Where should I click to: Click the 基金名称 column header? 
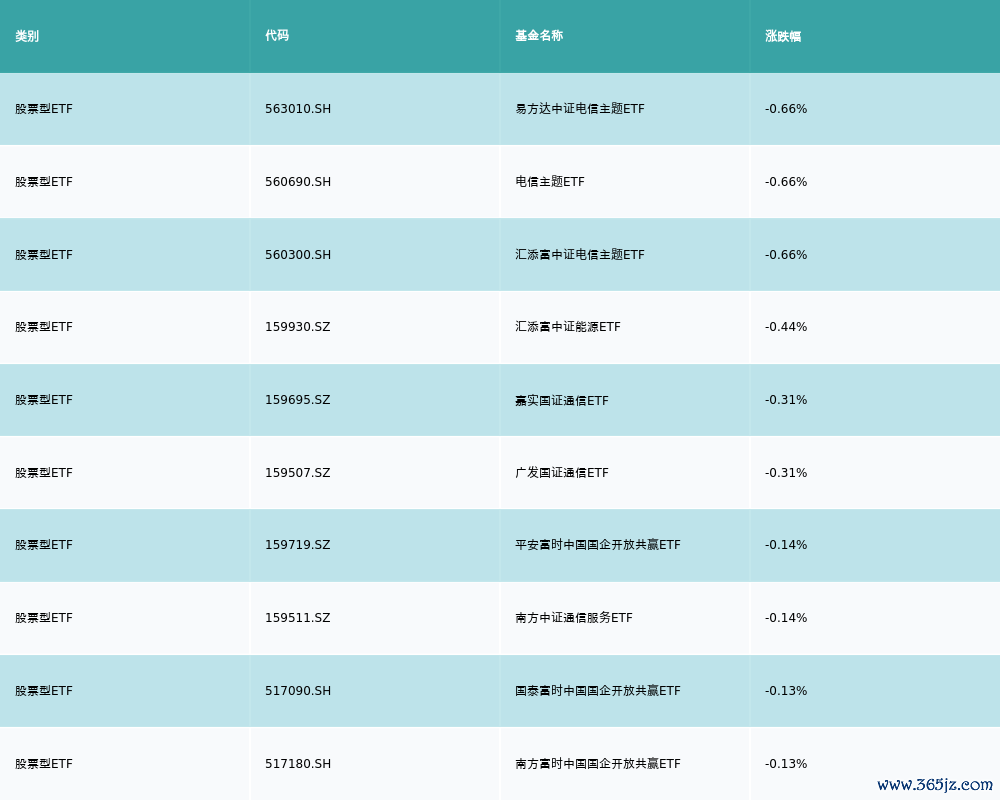click(539, 36)
